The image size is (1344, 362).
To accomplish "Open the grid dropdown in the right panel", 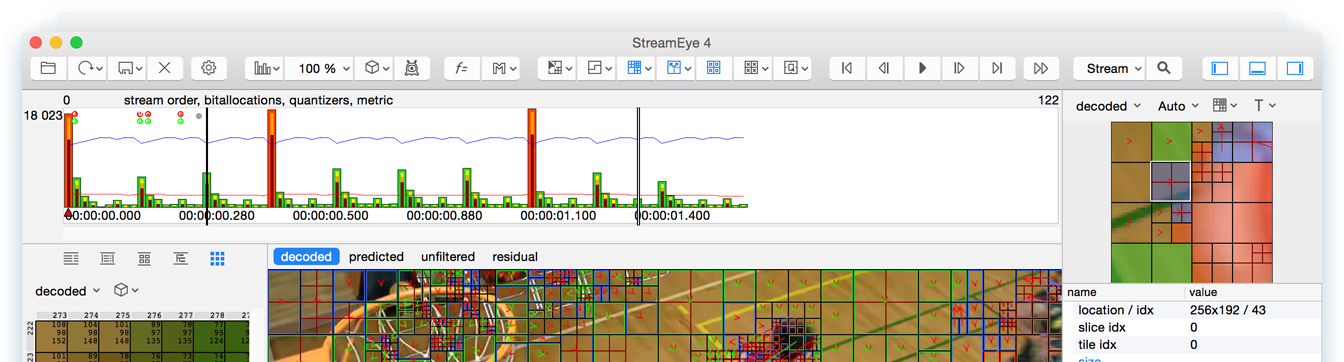I will point(1225,106).
